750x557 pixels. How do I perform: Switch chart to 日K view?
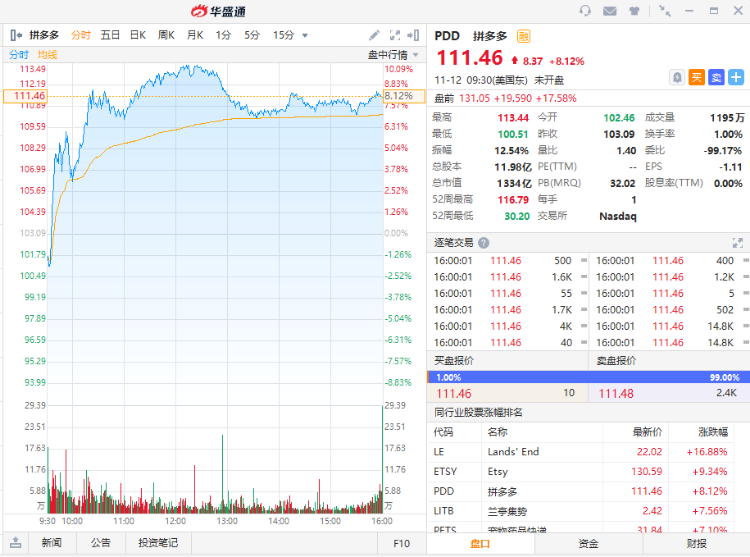[x=138, y=35]
